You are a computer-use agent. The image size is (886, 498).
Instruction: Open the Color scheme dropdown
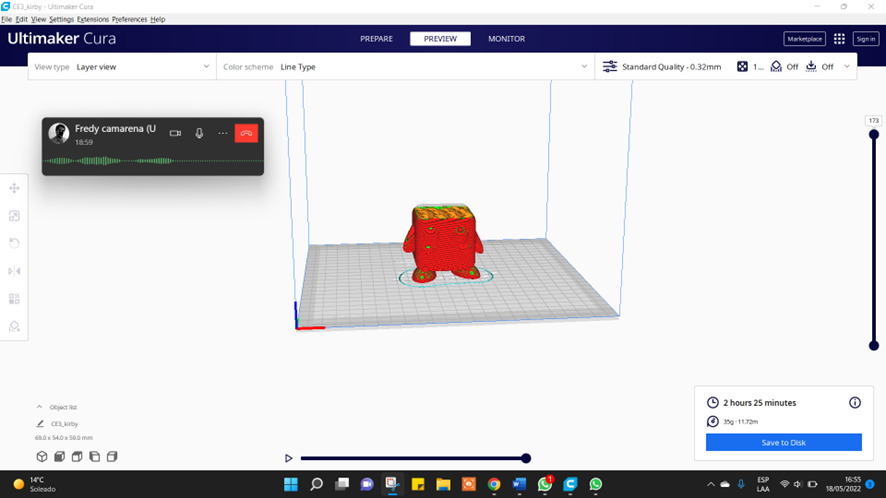405,67
